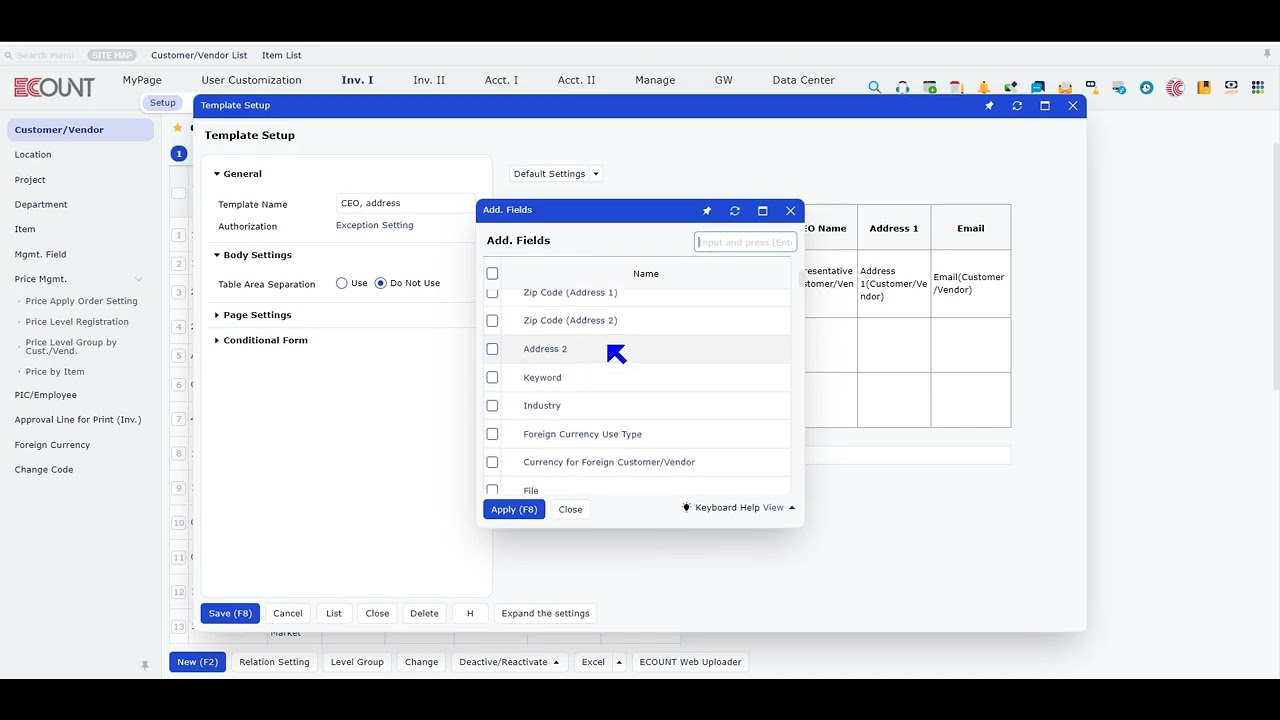Expand the Conditional Form section
The height and width of the screenshot is (720, 1280).
[x=217, y=341]
